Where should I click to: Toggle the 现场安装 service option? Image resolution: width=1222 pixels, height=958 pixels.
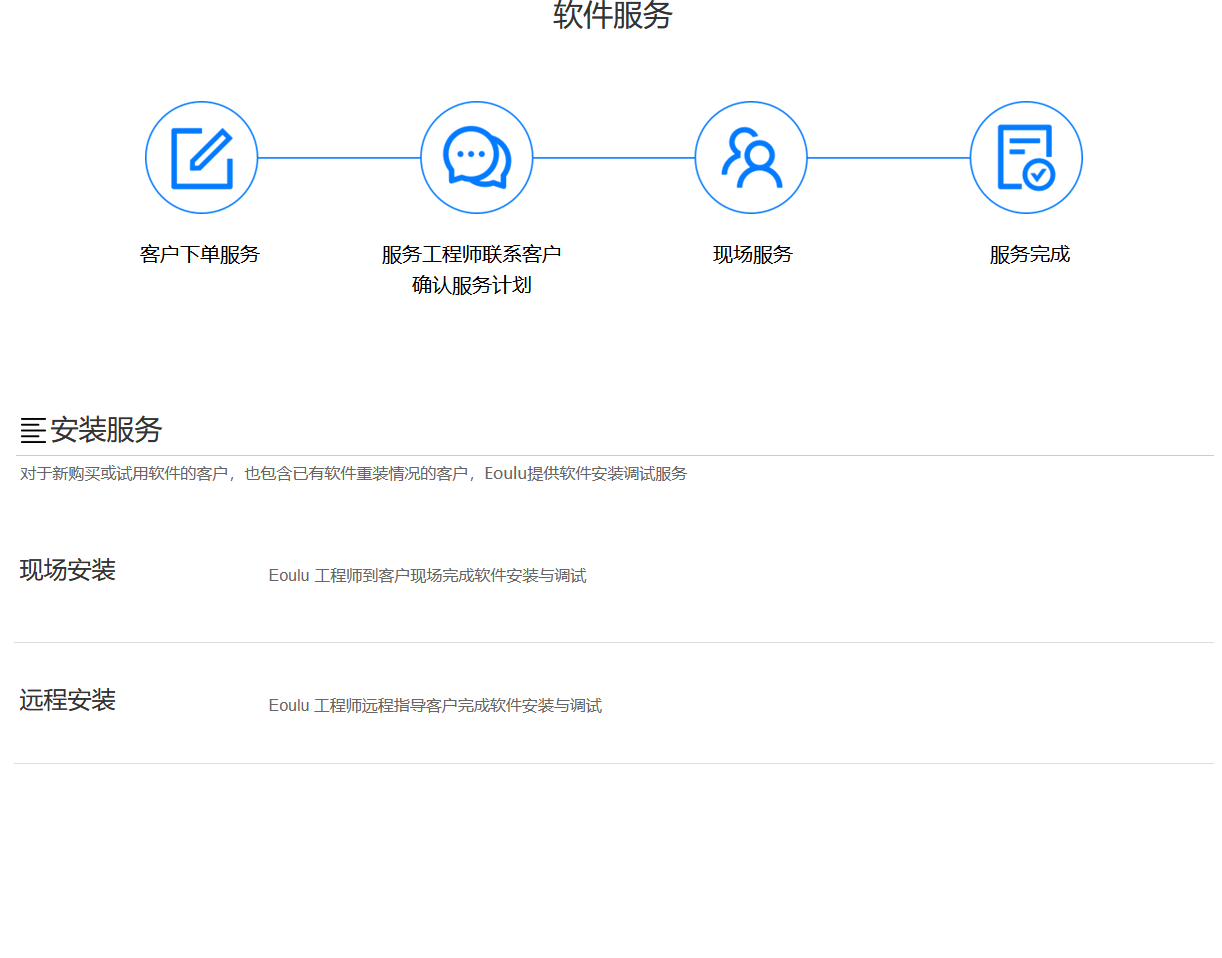(x=67, y=570)
